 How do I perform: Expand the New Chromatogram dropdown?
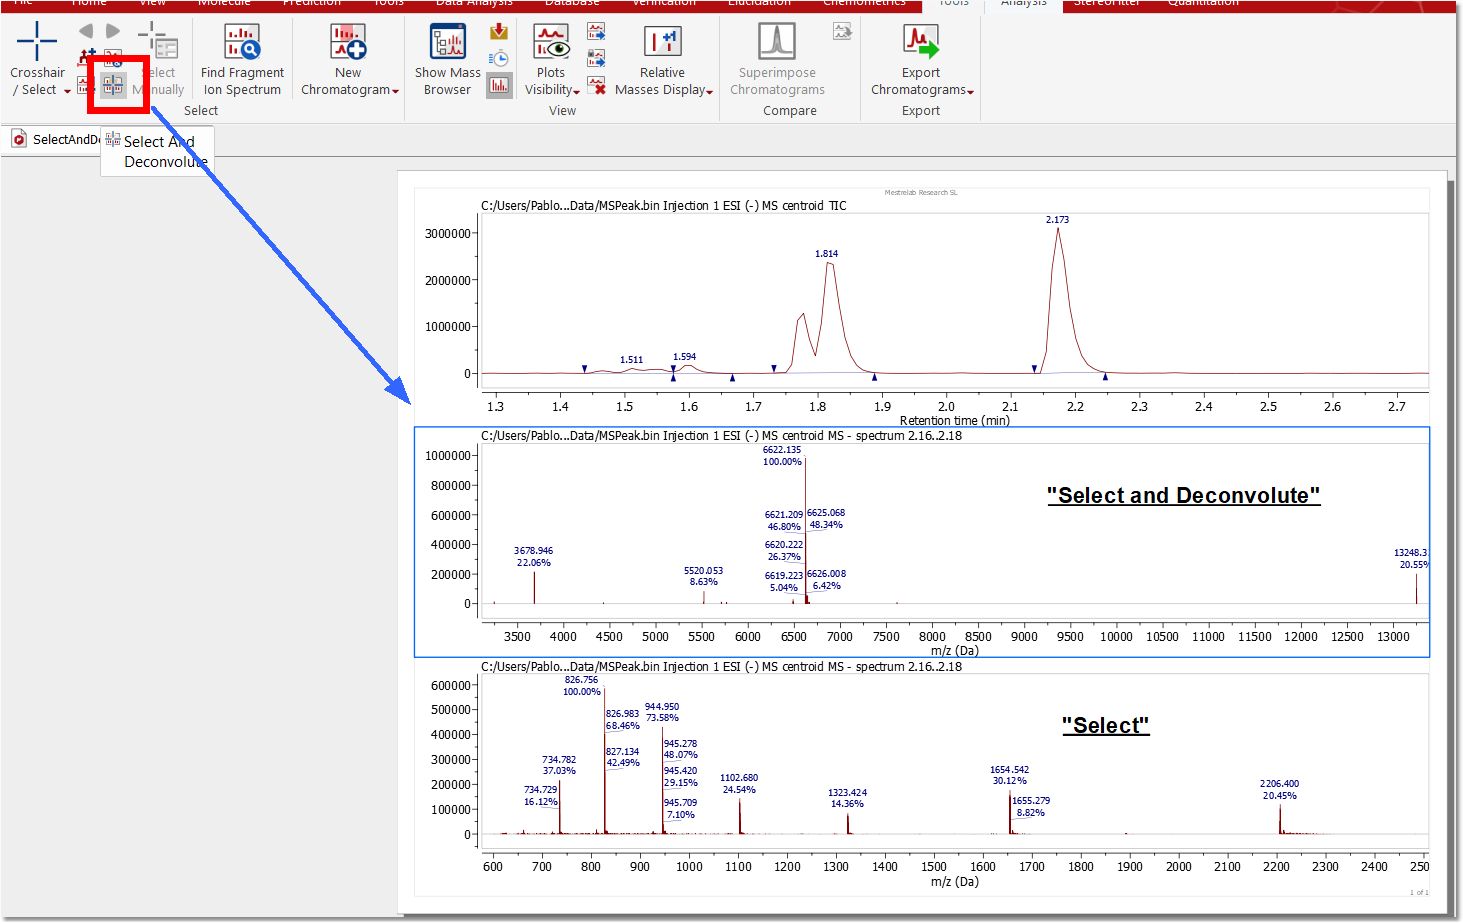click(x=396, y=91)
